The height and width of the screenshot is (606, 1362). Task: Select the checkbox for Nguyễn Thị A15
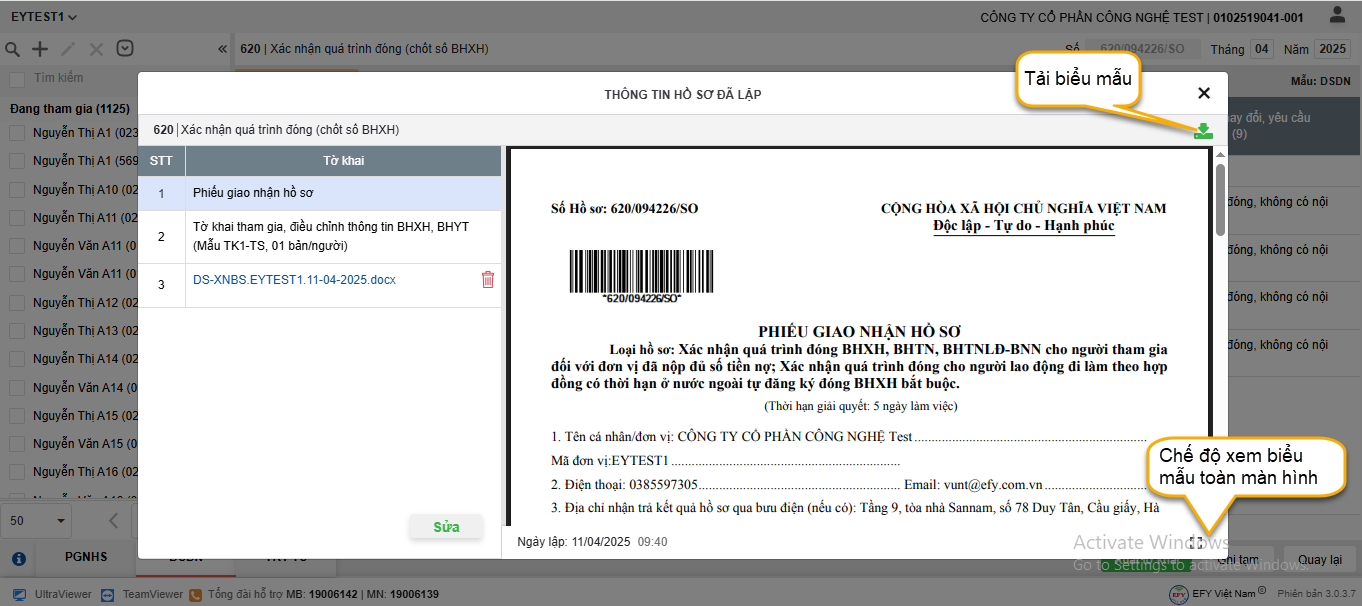pos(17,416)
